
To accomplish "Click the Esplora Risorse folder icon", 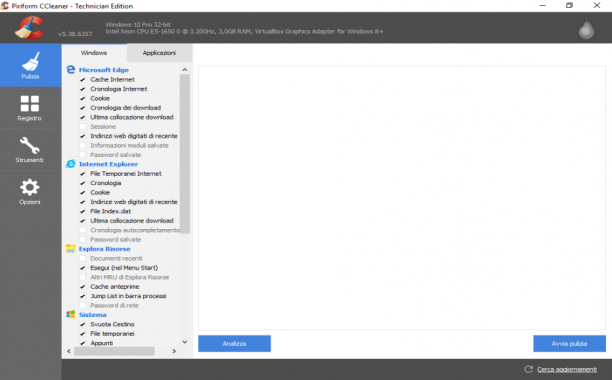I will click(x=71, y=249).
